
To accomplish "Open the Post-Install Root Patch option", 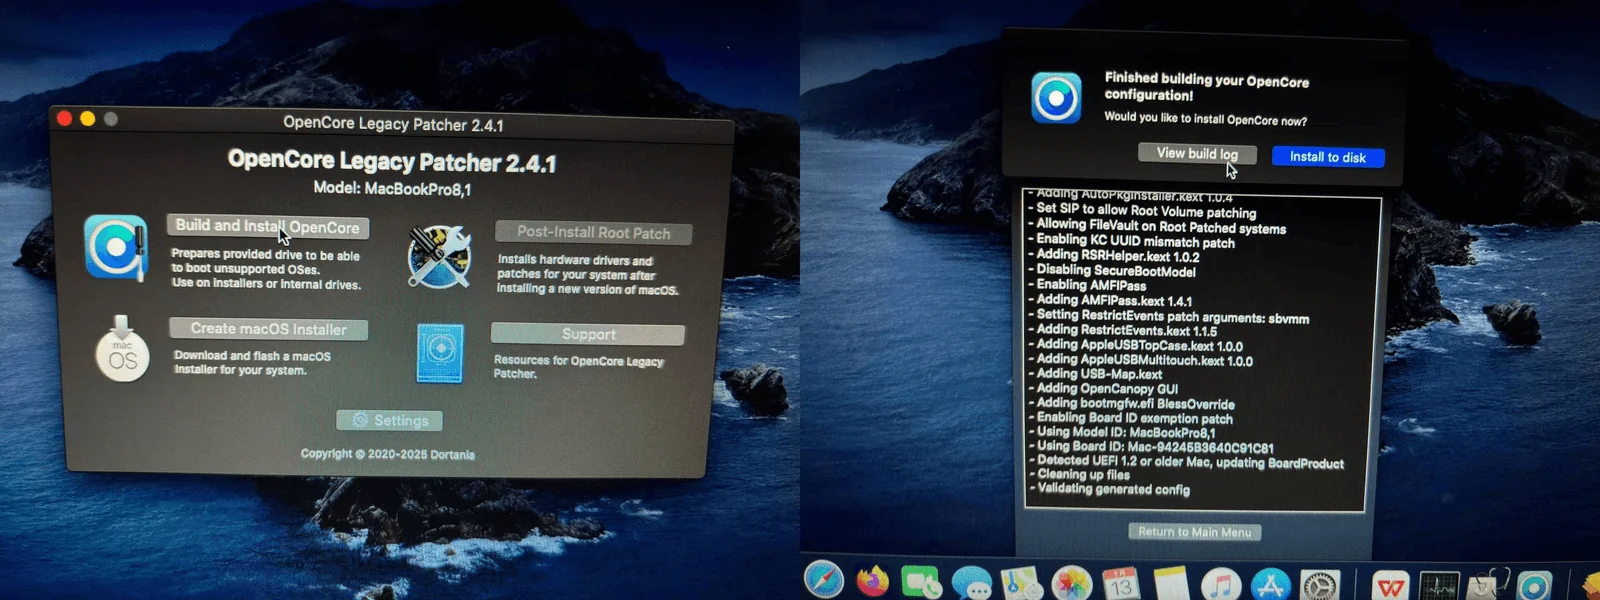I will tap(593, 232).
